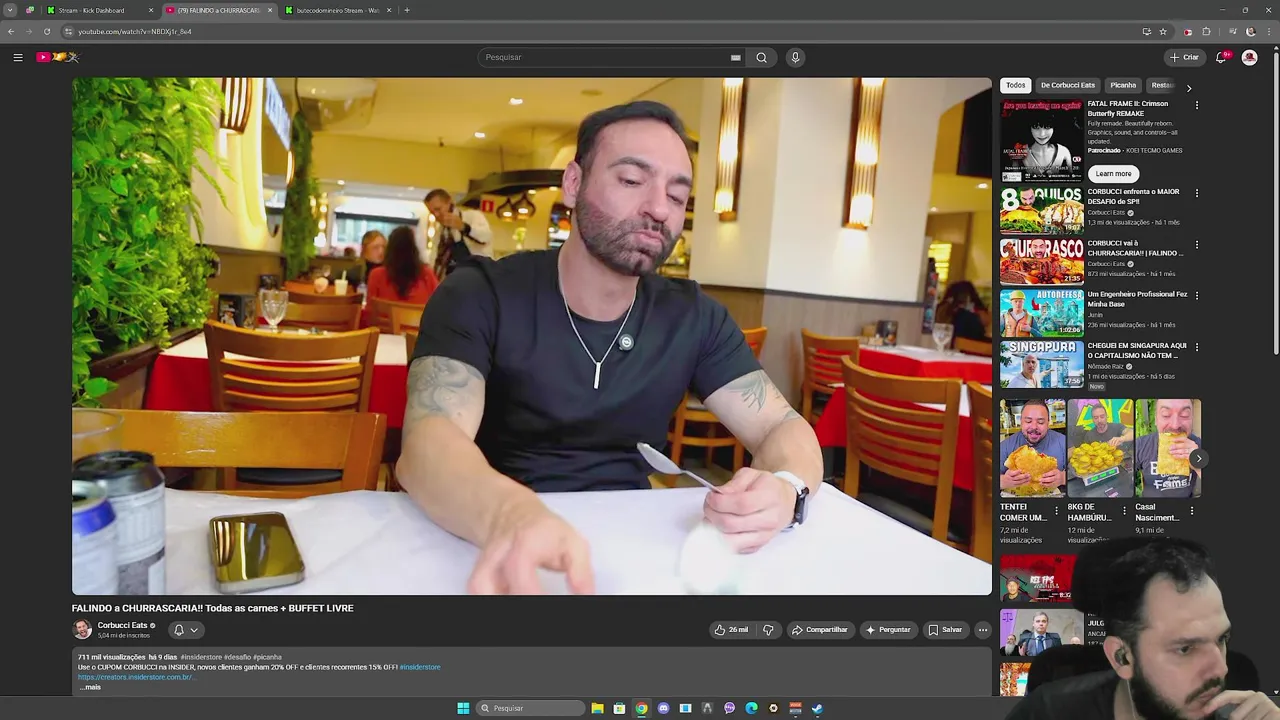Expand the description with ...mais
The image size is (1280, 720).
point(90,687)
